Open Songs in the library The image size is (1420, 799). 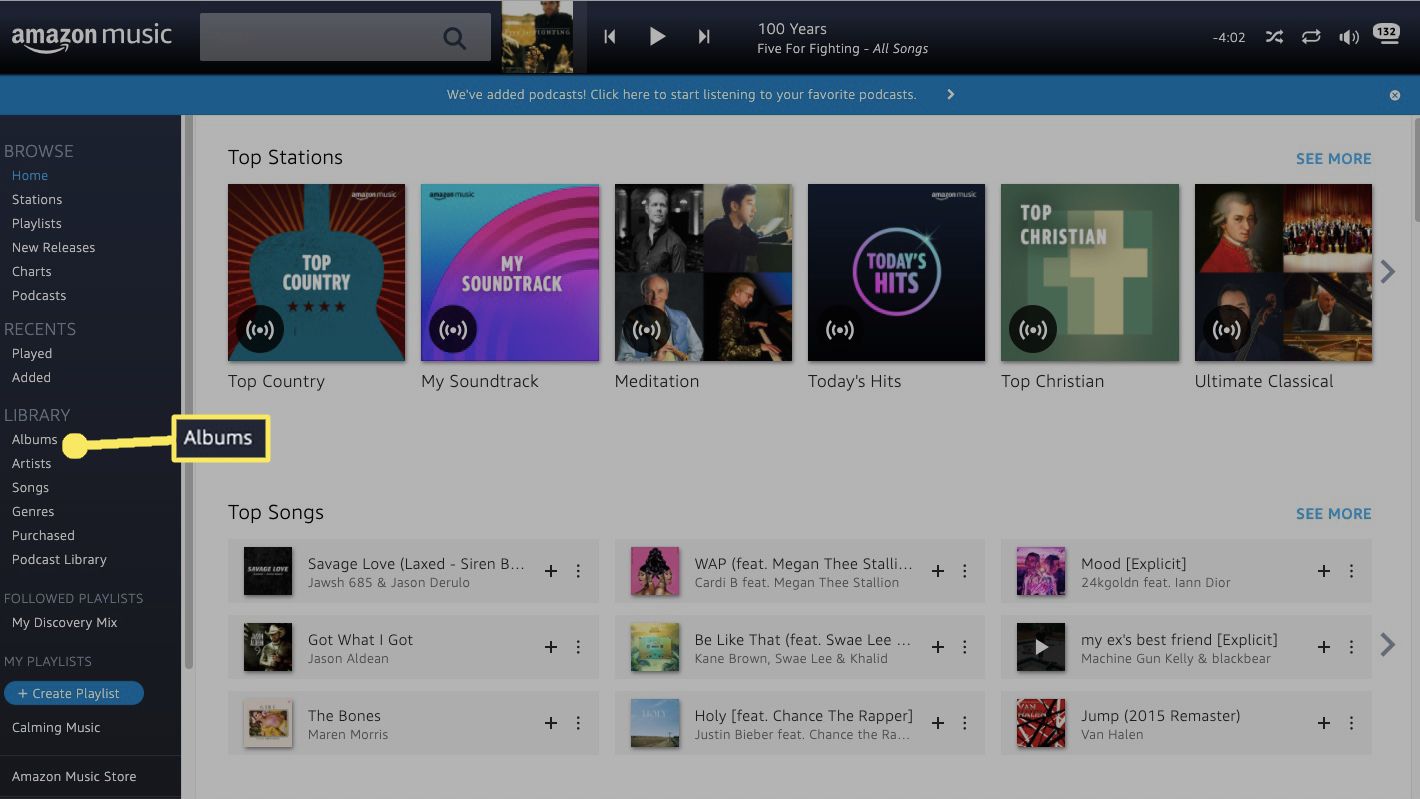pos(30,487)
